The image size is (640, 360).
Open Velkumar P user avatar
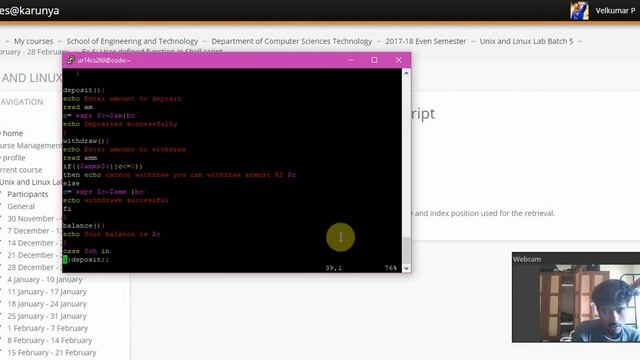pyautogui.click(x=579, y=11)
